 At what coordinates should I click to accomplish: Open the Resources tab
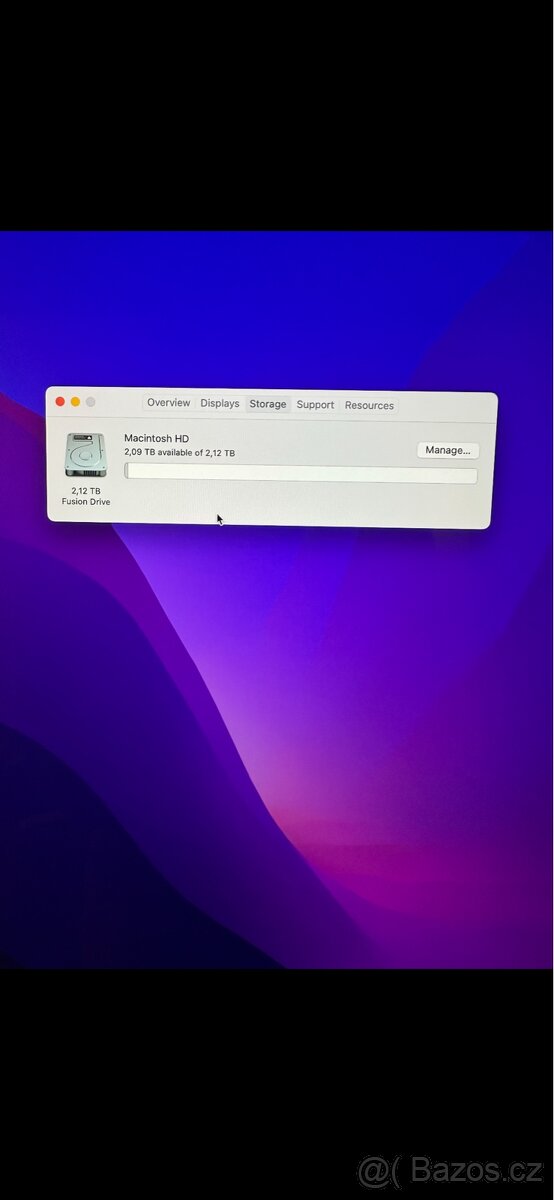click(x=369, y=405)
